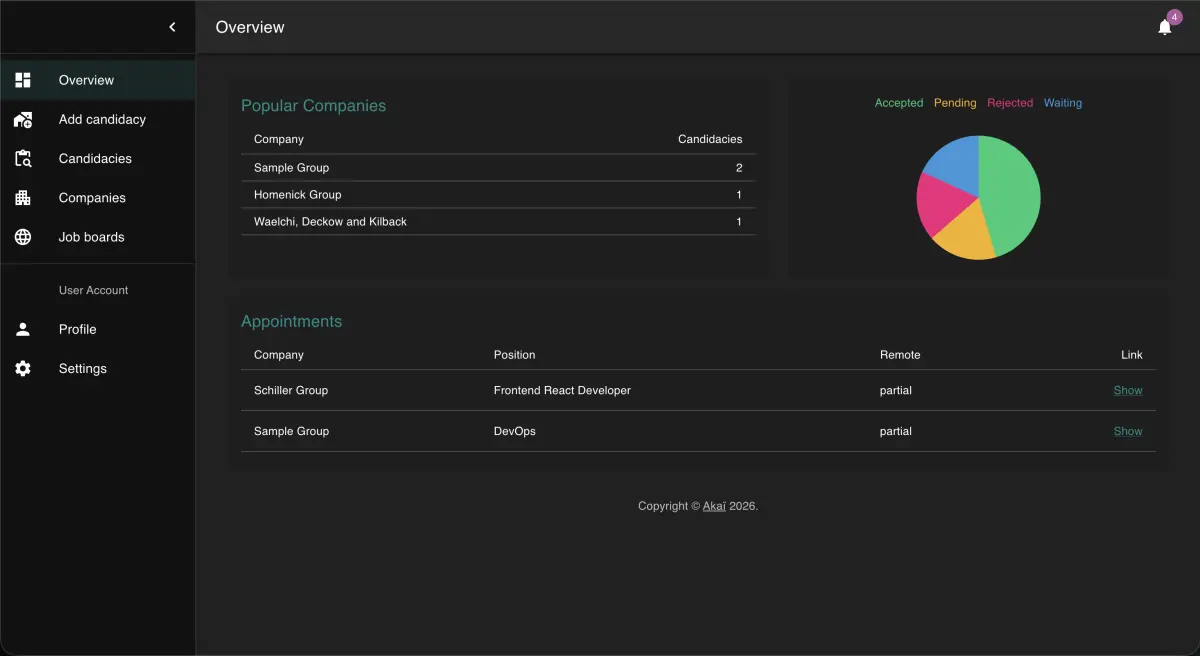Select the Waelchi, Deckow and Kilback row
Image resolution: width=1200 pixels, height=656 pixels.
[x=498, y=222]
